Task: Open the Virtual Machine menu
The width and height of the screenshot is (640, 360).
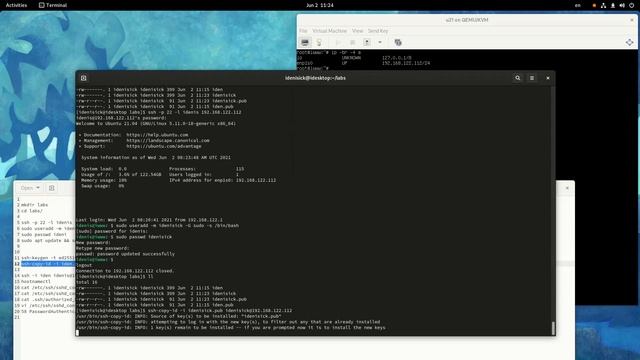Action: pyautogui.click(x=329, y=31)
